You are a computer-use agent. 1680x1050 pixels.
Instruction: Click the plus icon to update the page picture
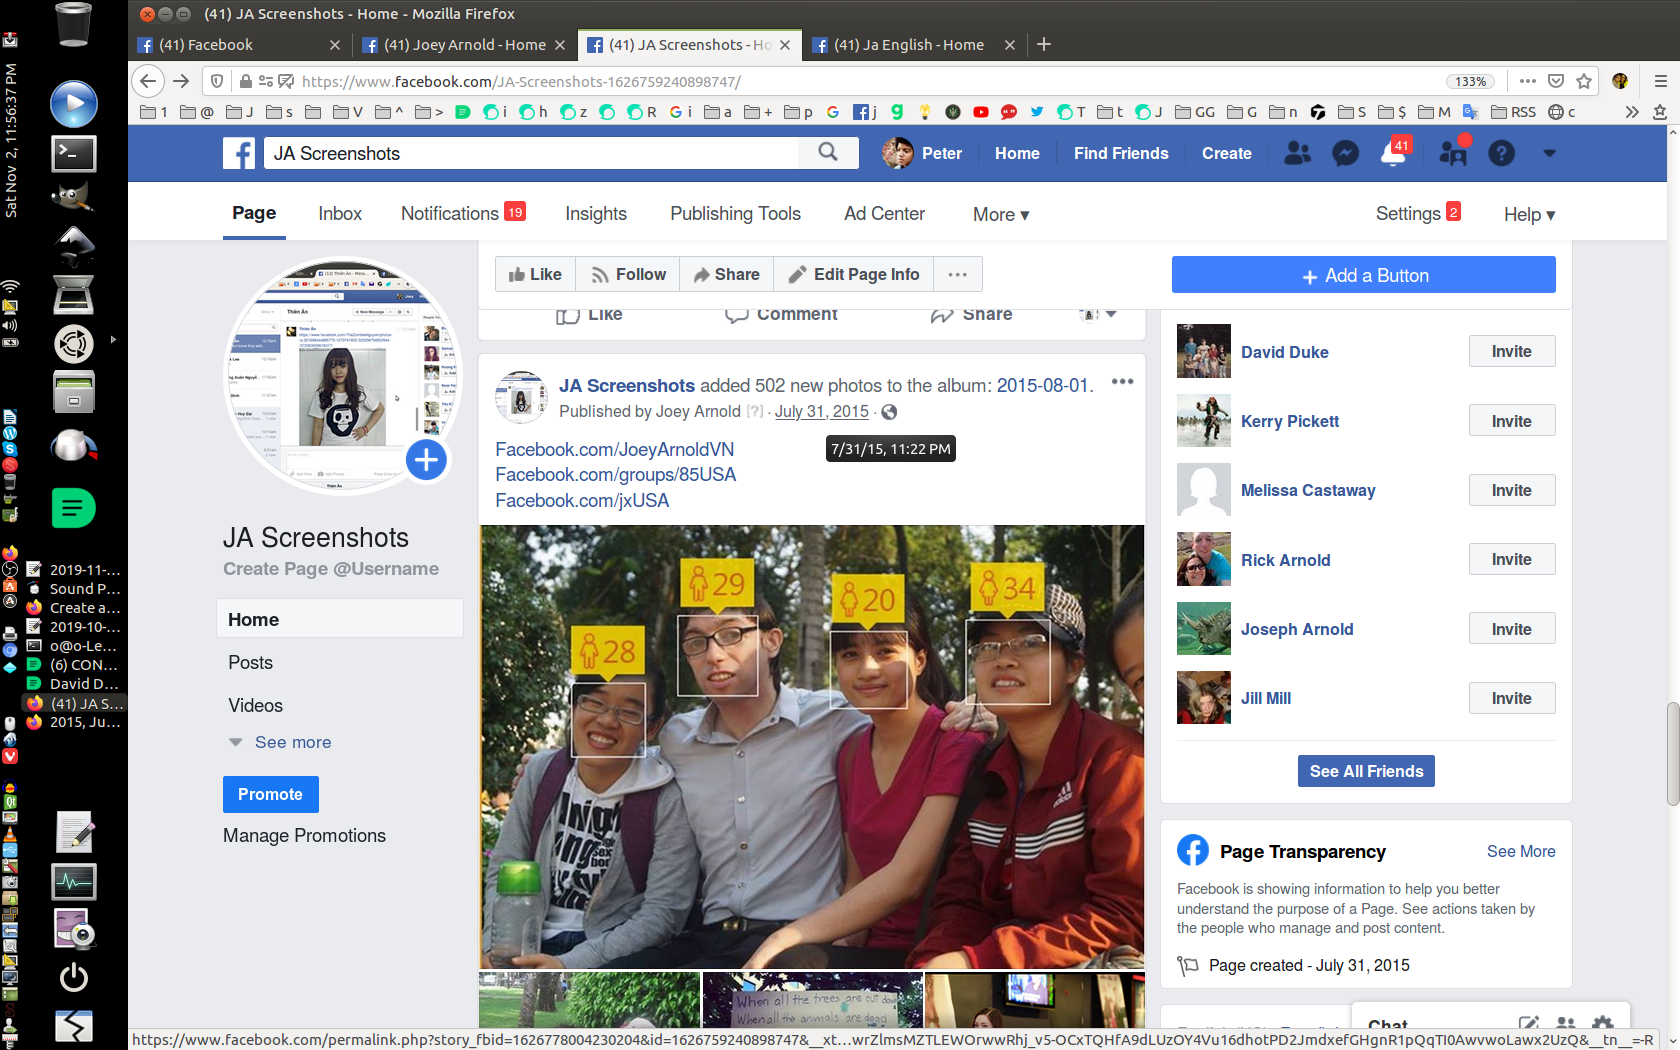[x=426, y=460]
